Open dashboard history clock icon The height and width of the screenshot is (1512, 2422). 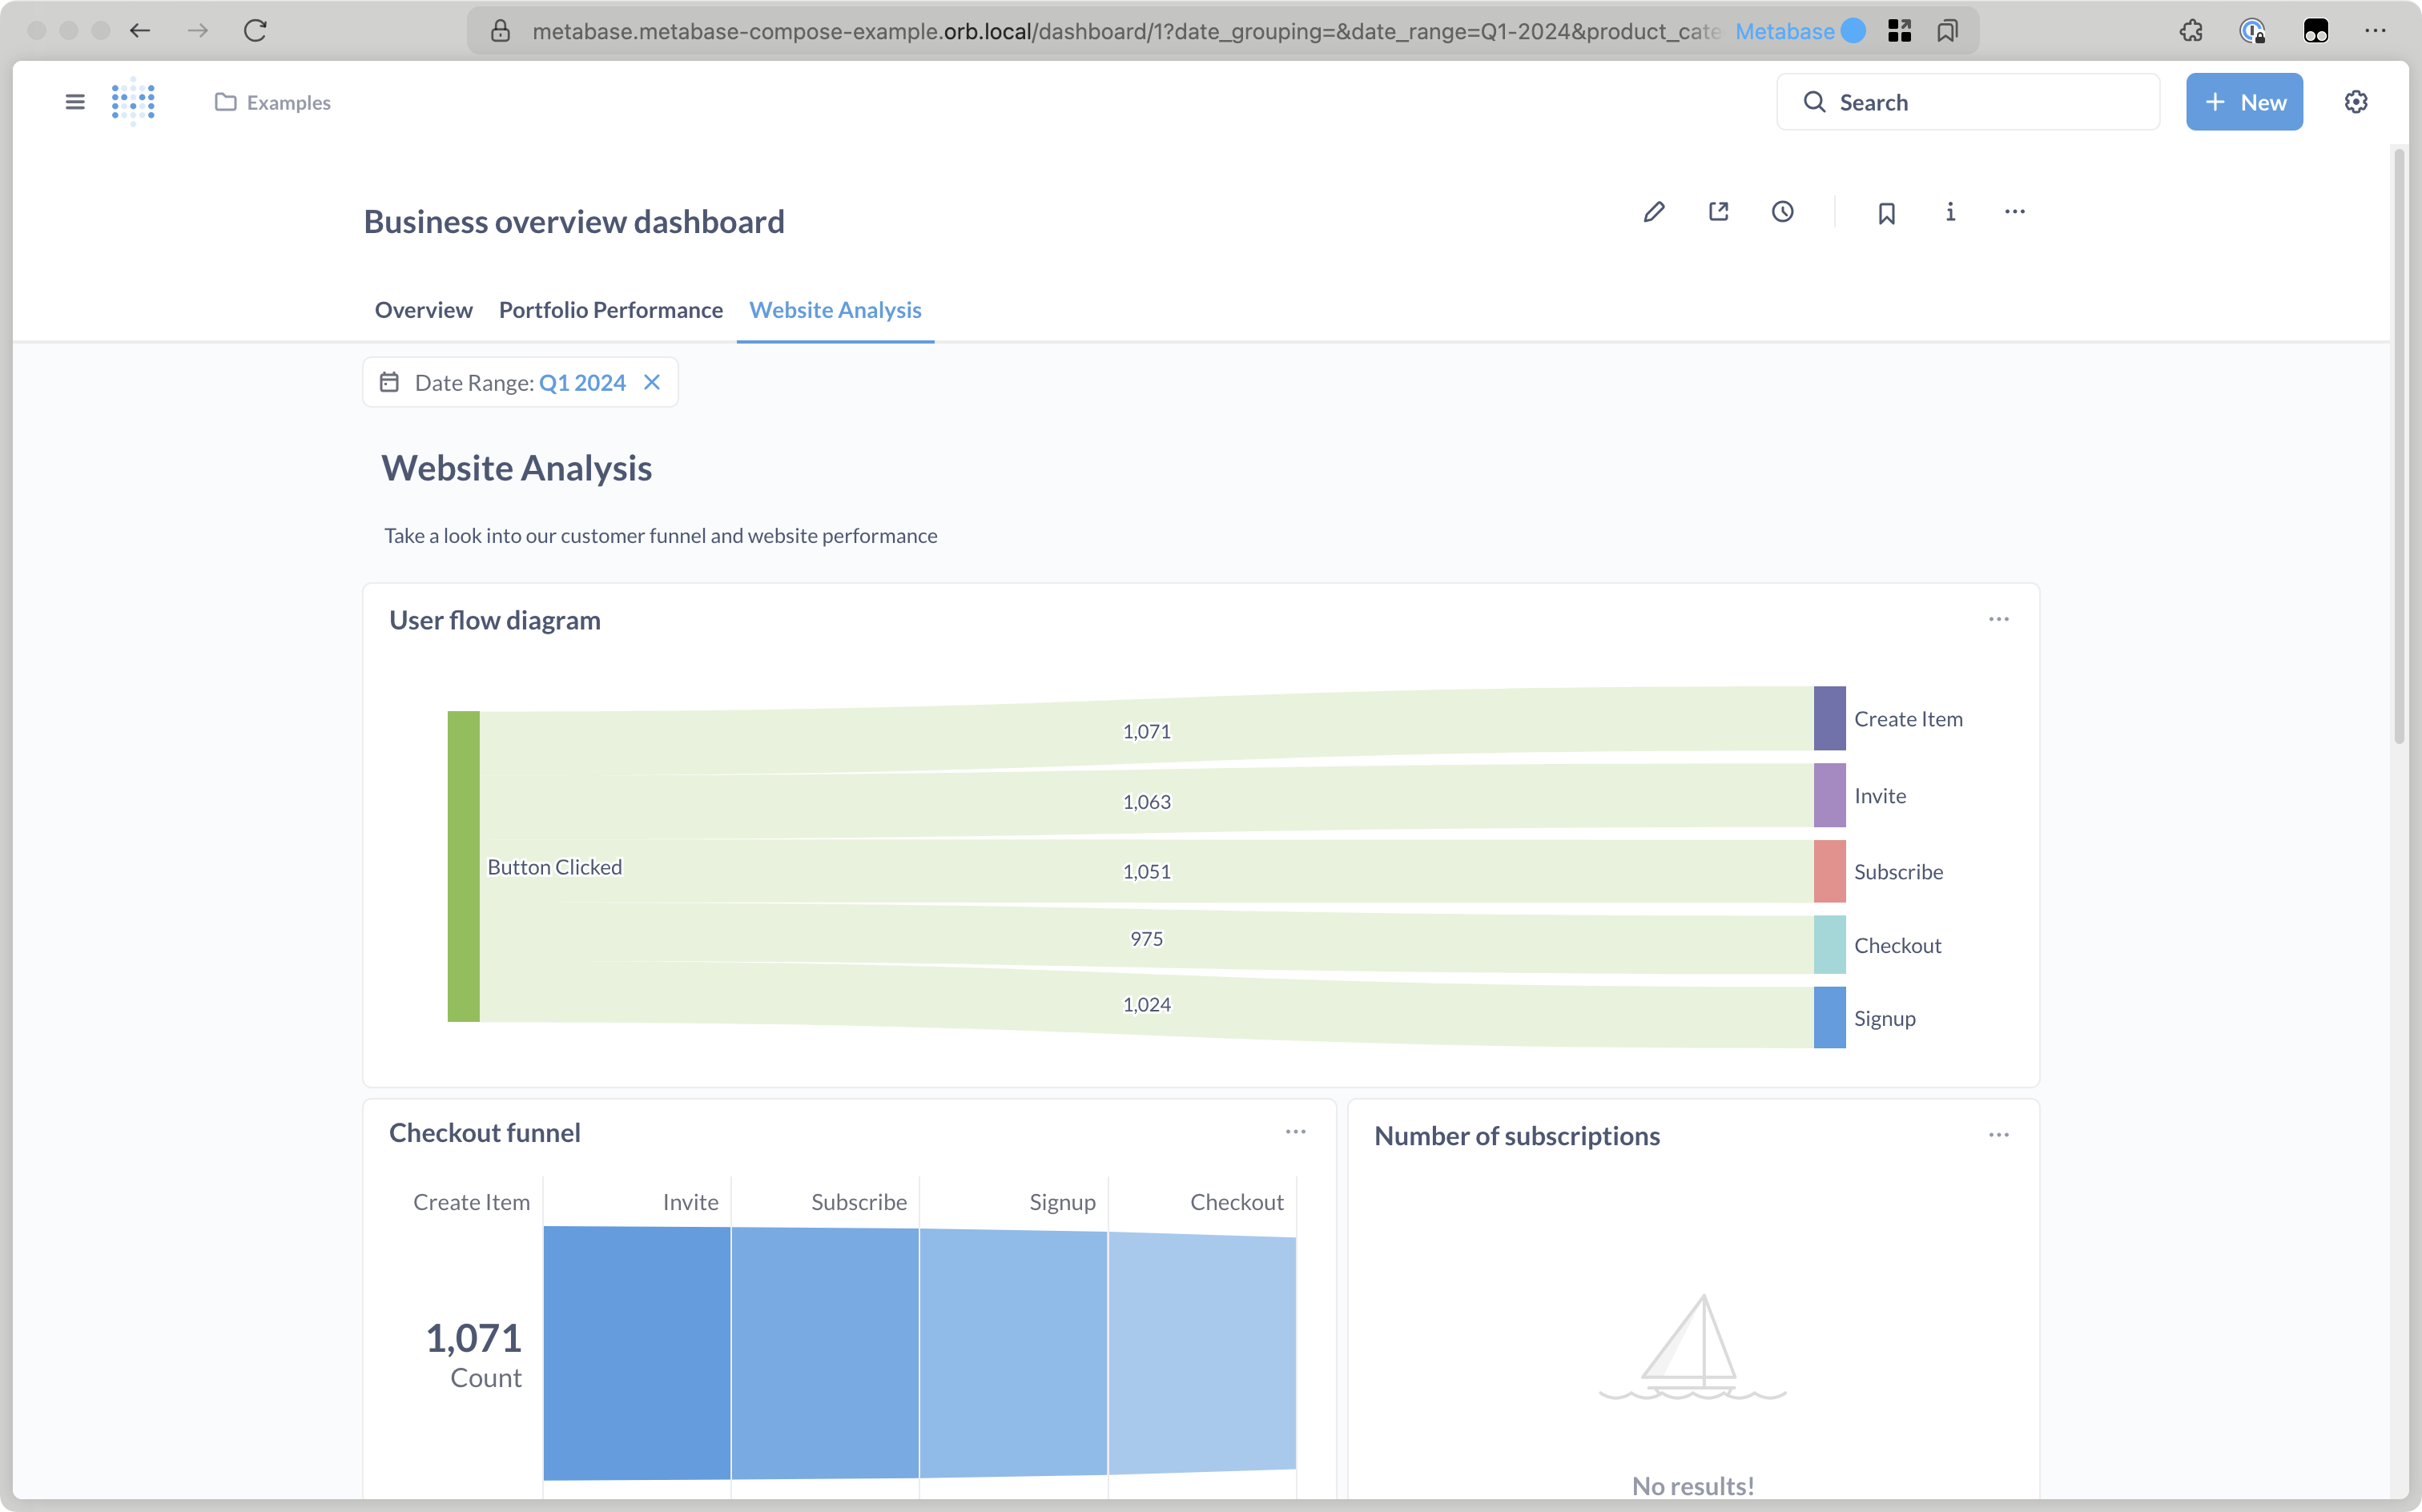[x=1782, y=212]
